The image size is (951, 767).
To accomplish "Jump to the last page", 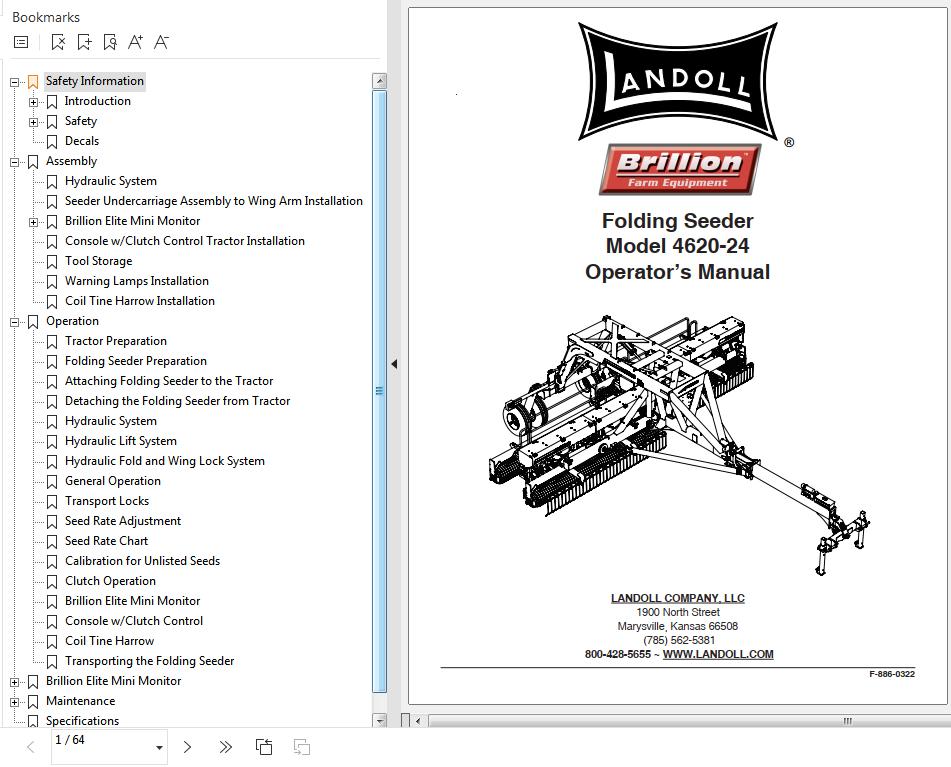I will (x=226, y=747).
